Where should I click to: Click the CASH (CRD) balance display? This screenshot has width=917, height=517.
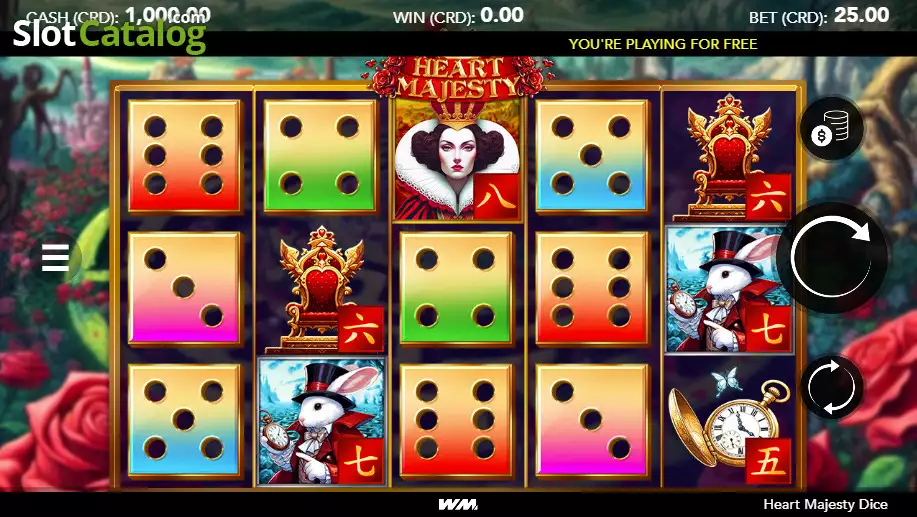point(119,15)
